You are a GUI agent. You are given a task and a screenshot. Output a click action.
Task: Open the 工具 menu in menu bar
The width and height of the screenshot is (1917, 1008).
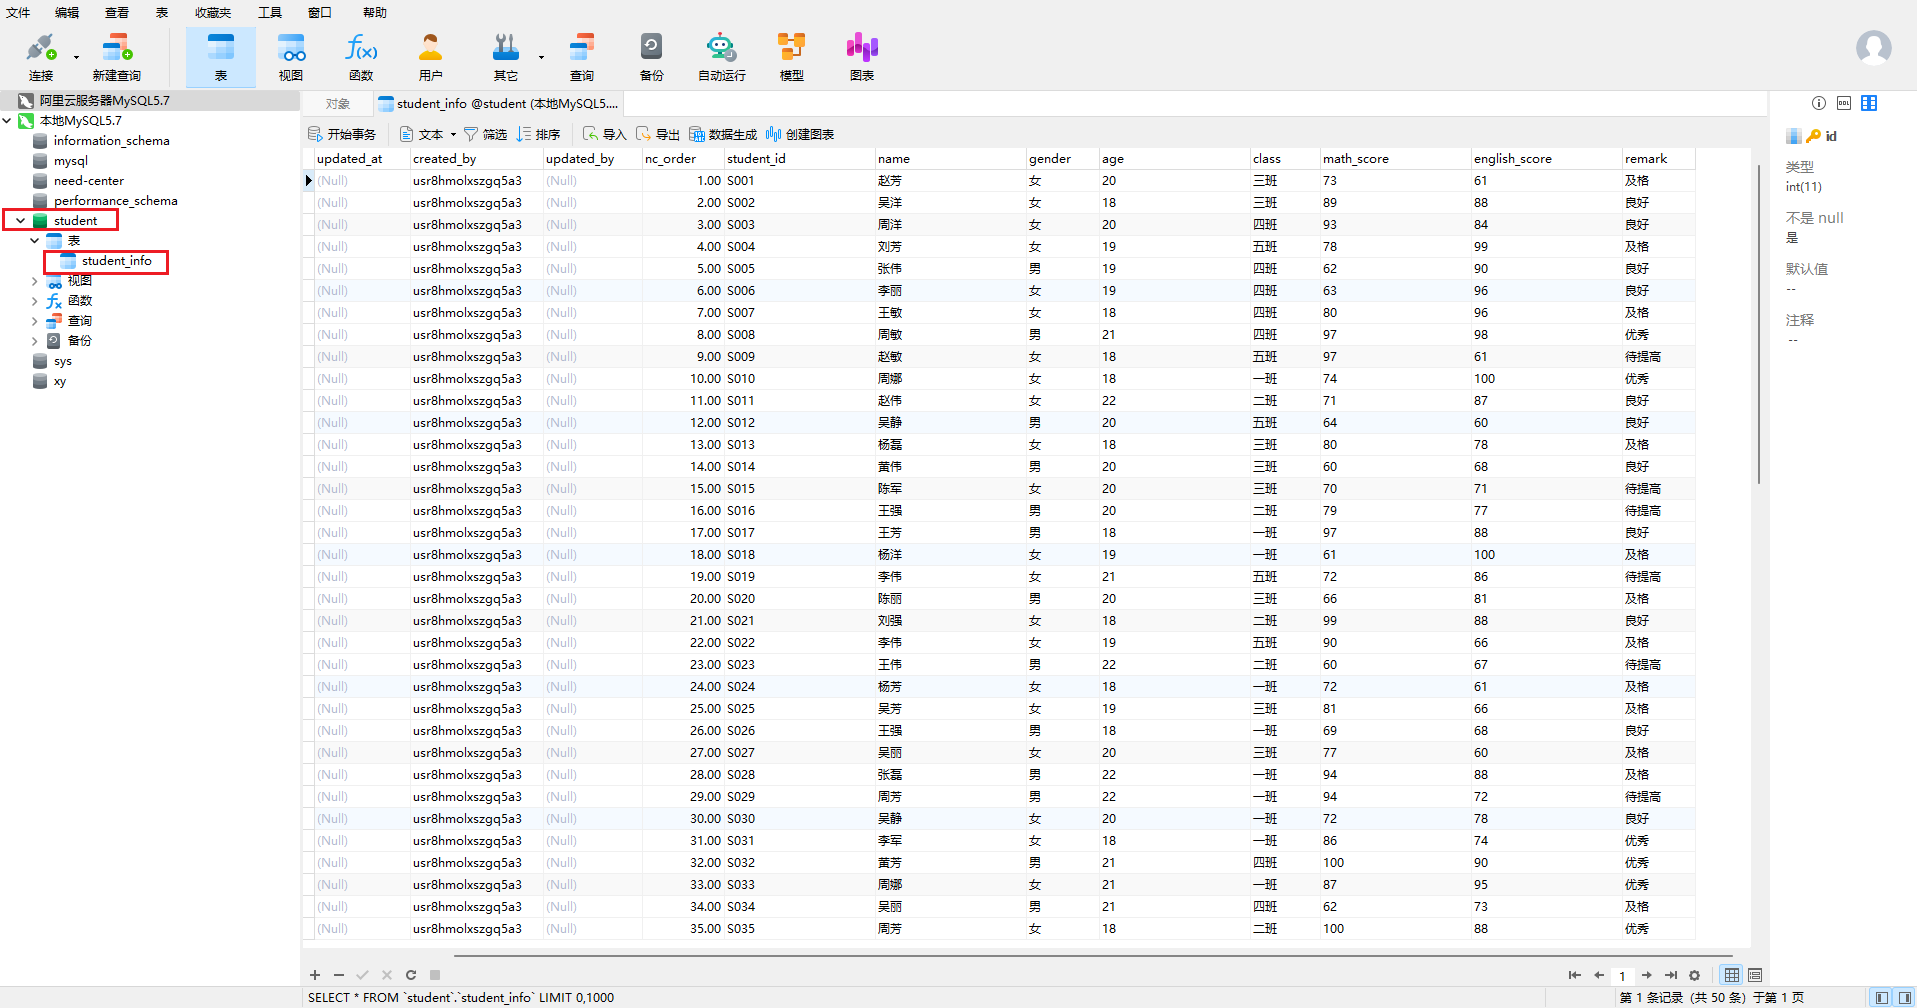coord(270,13)
